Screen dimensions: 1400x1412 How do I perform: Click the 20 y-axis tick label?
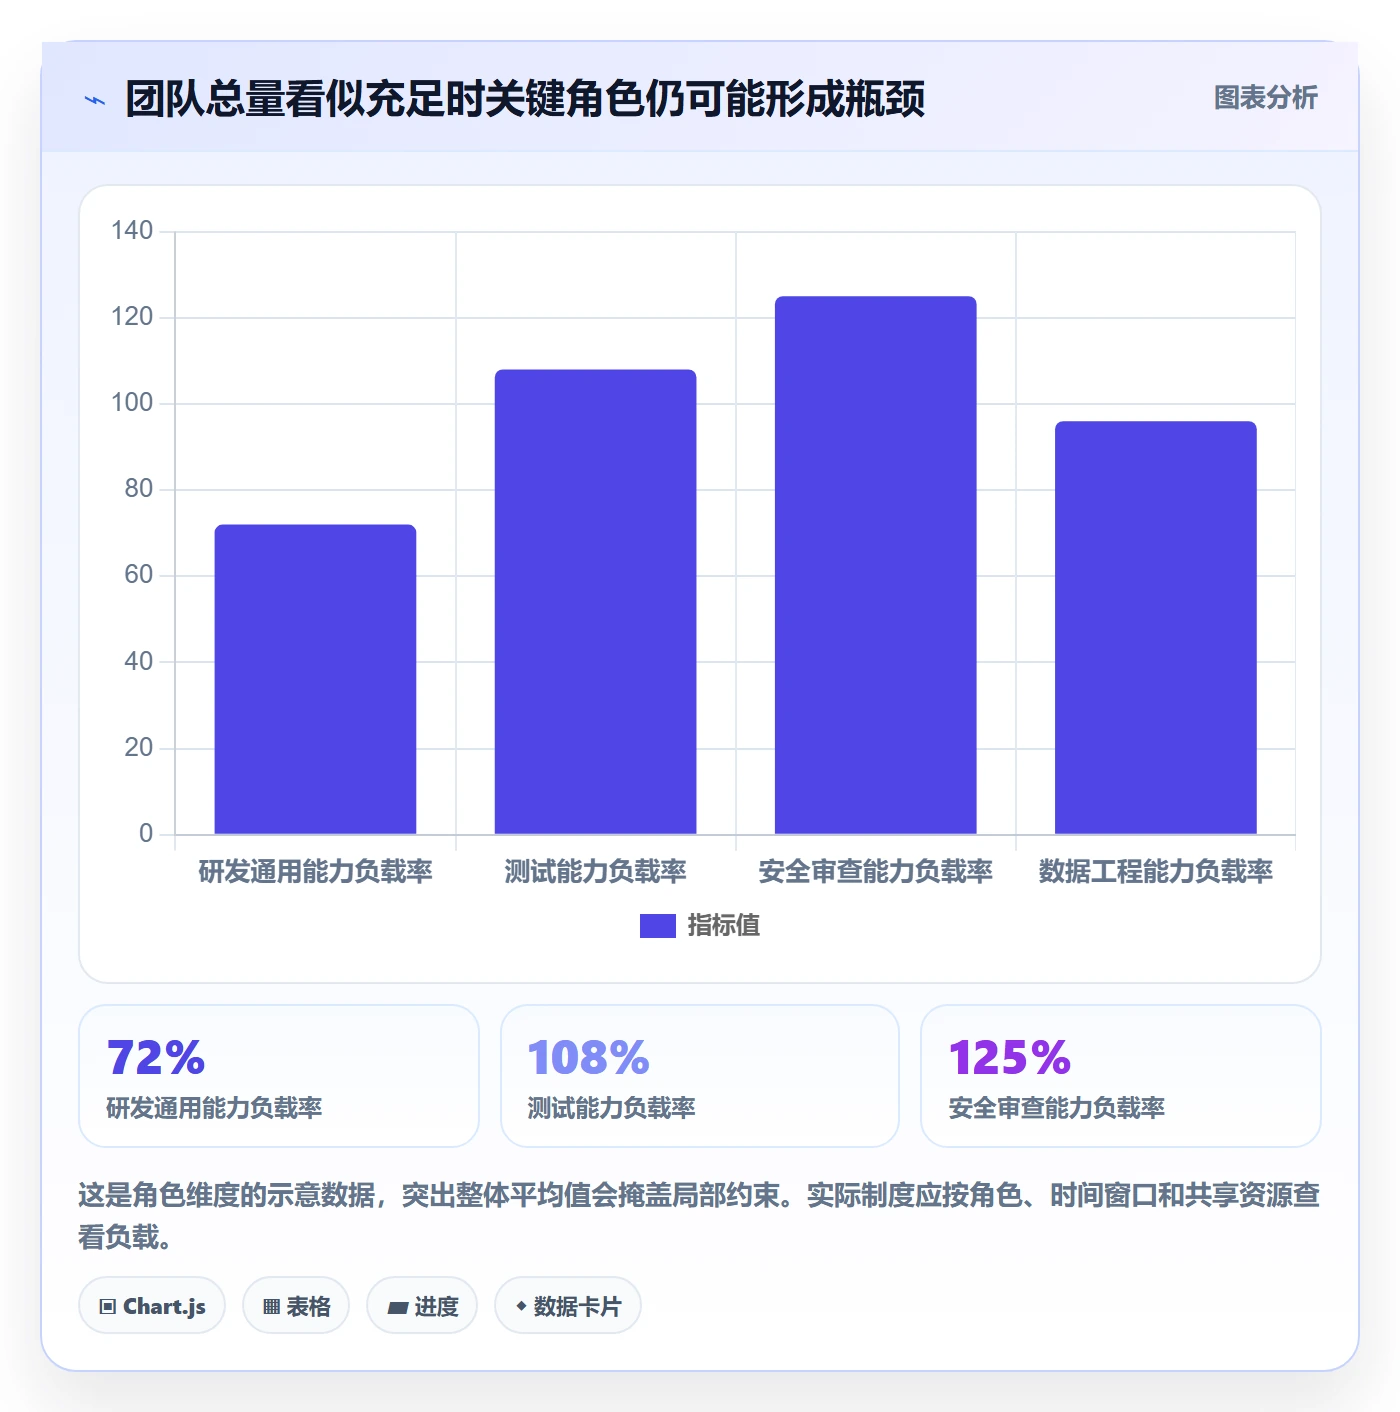click(x=138, y=747)
